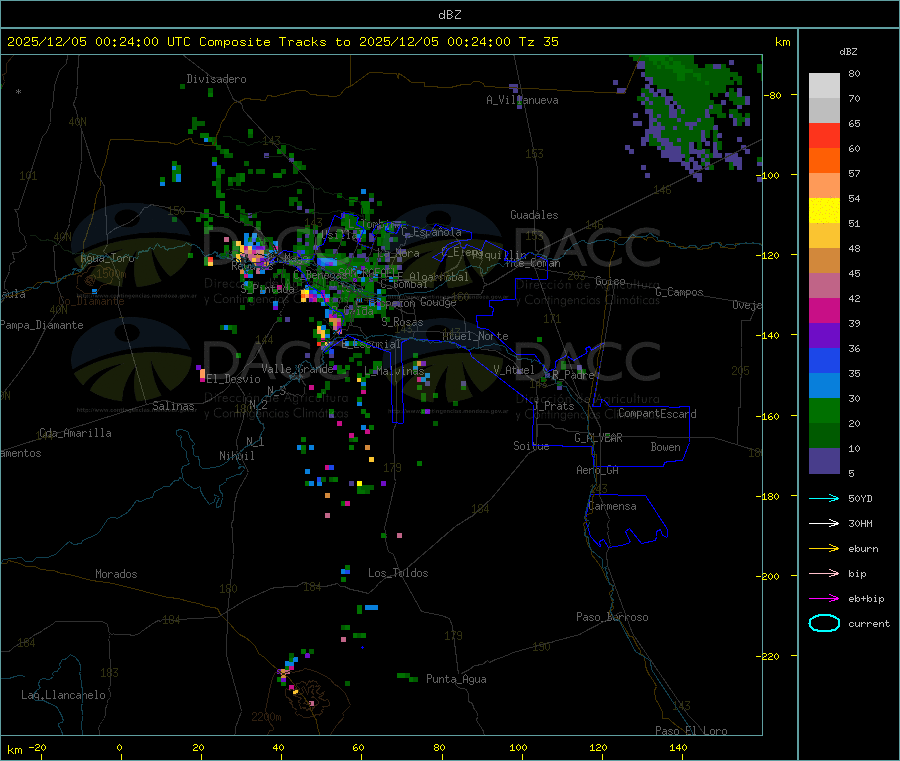Click the '-20' km tick on bottom axis

[x=37, y=747]
